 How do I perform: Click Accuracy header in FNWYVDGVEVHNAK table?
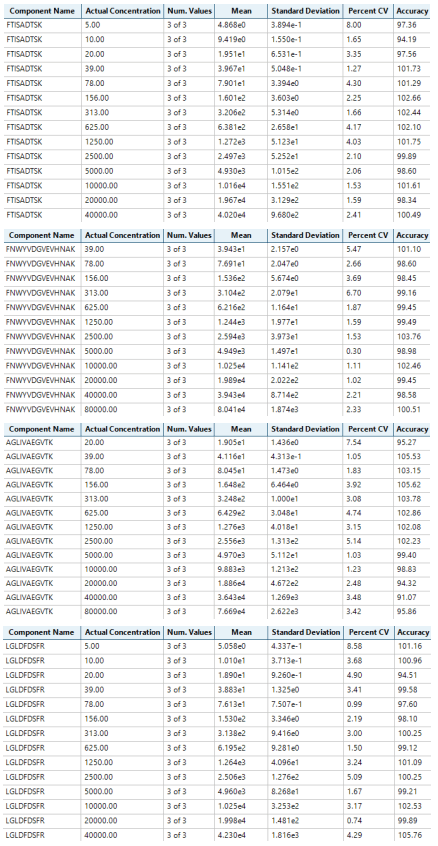pyautogui.click(x=412, y=235)
